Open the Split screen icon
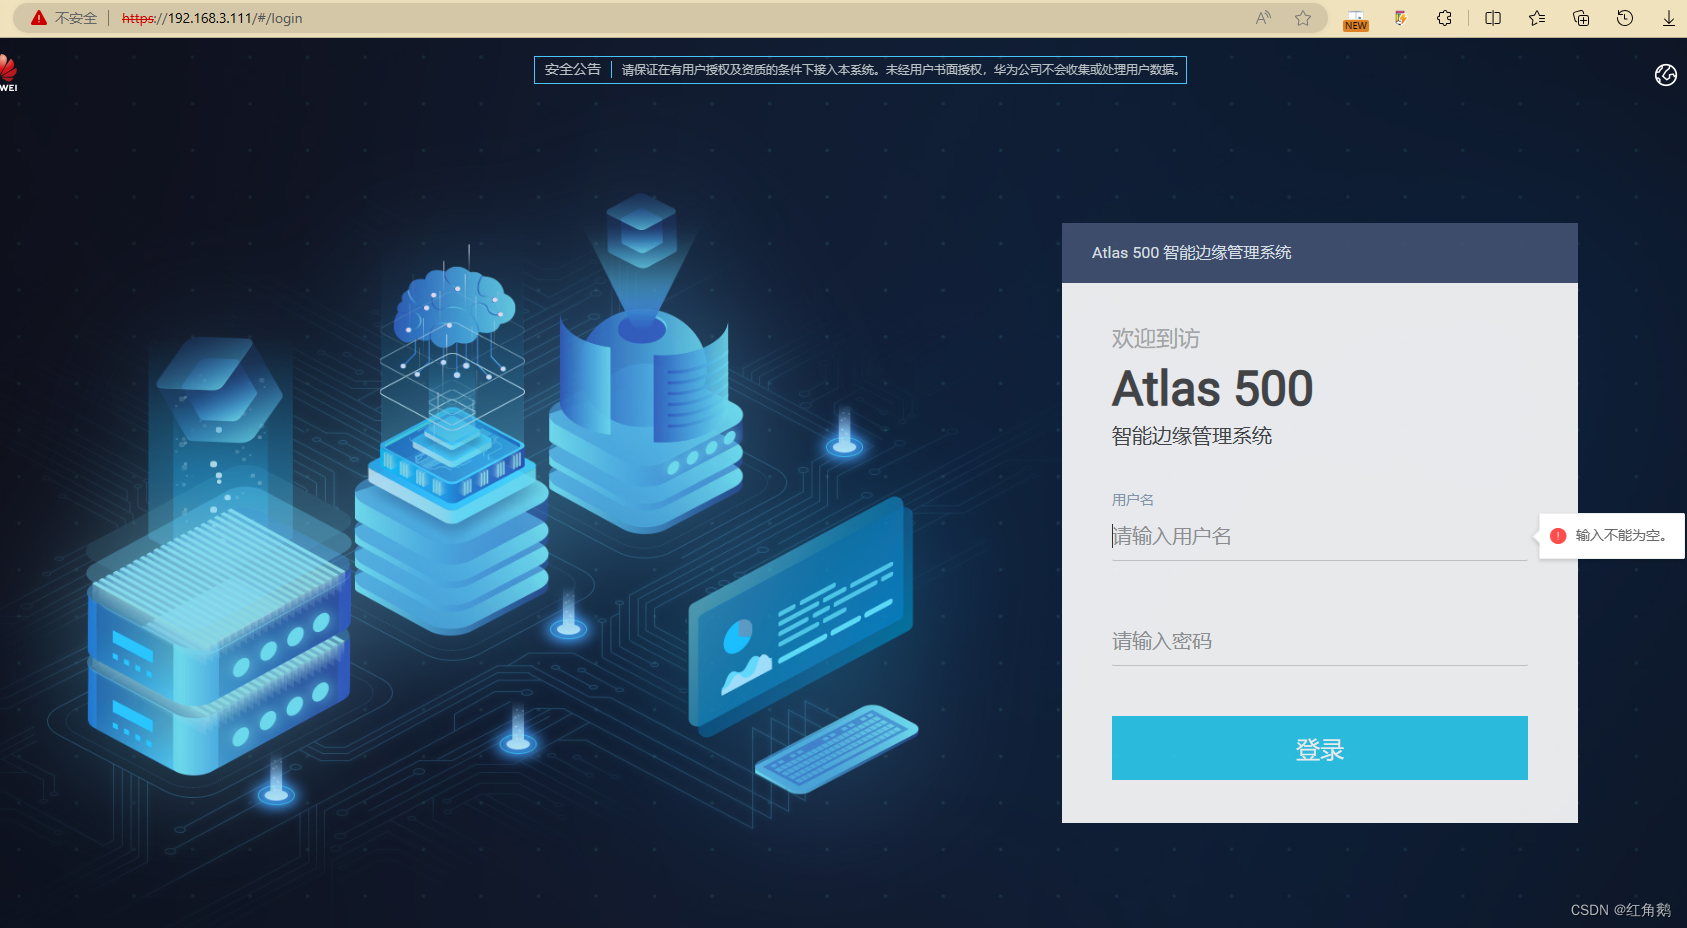Viewport: 1687px width, 928px height. pos(1492,18)
